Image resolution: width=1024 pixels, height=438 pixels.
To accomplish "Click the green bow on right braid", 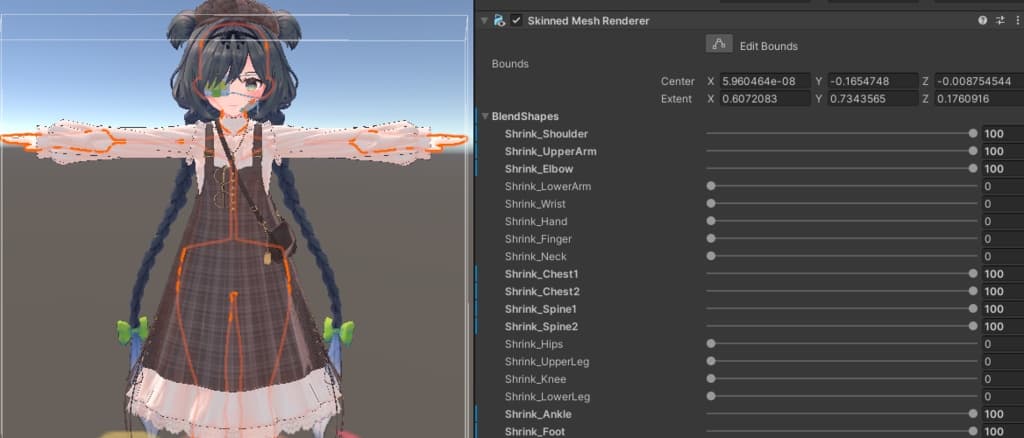I will coord(338,330).
